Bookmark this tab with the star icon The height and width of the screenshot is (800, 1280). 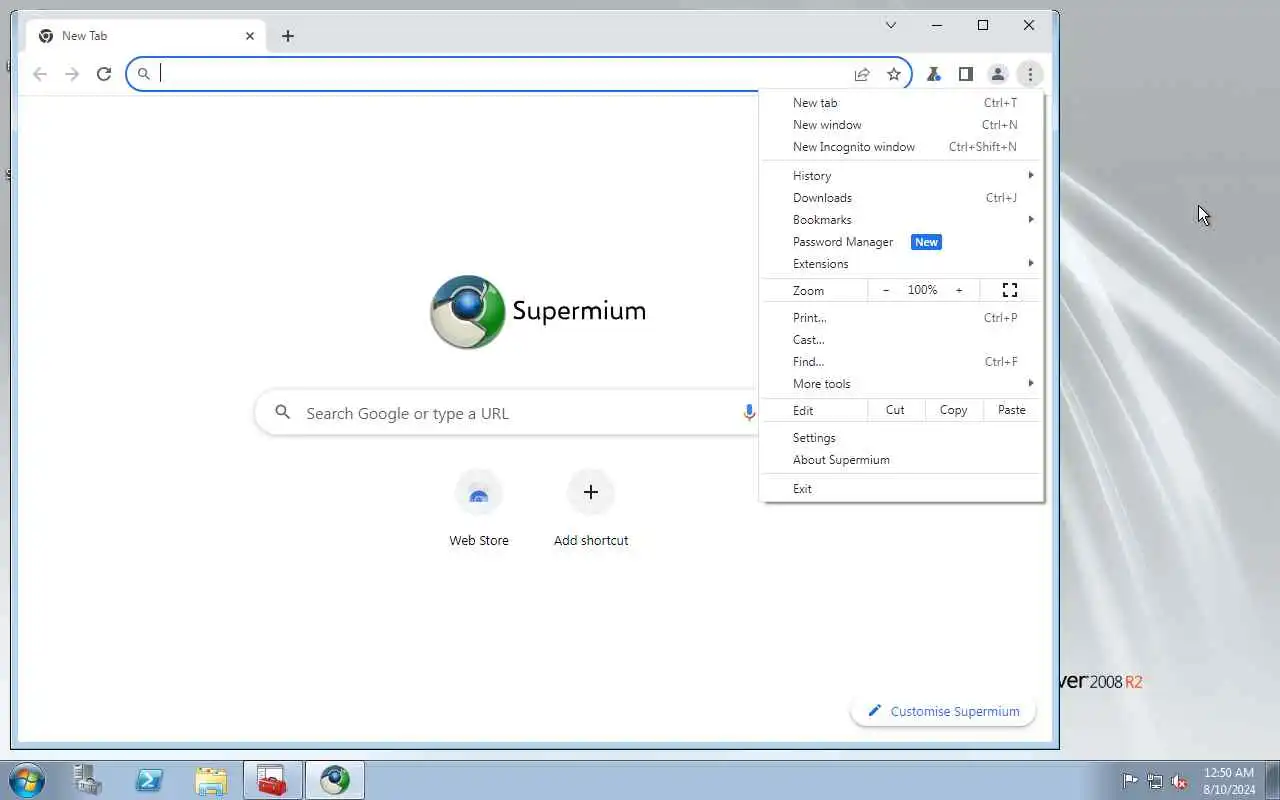(894, 74)
